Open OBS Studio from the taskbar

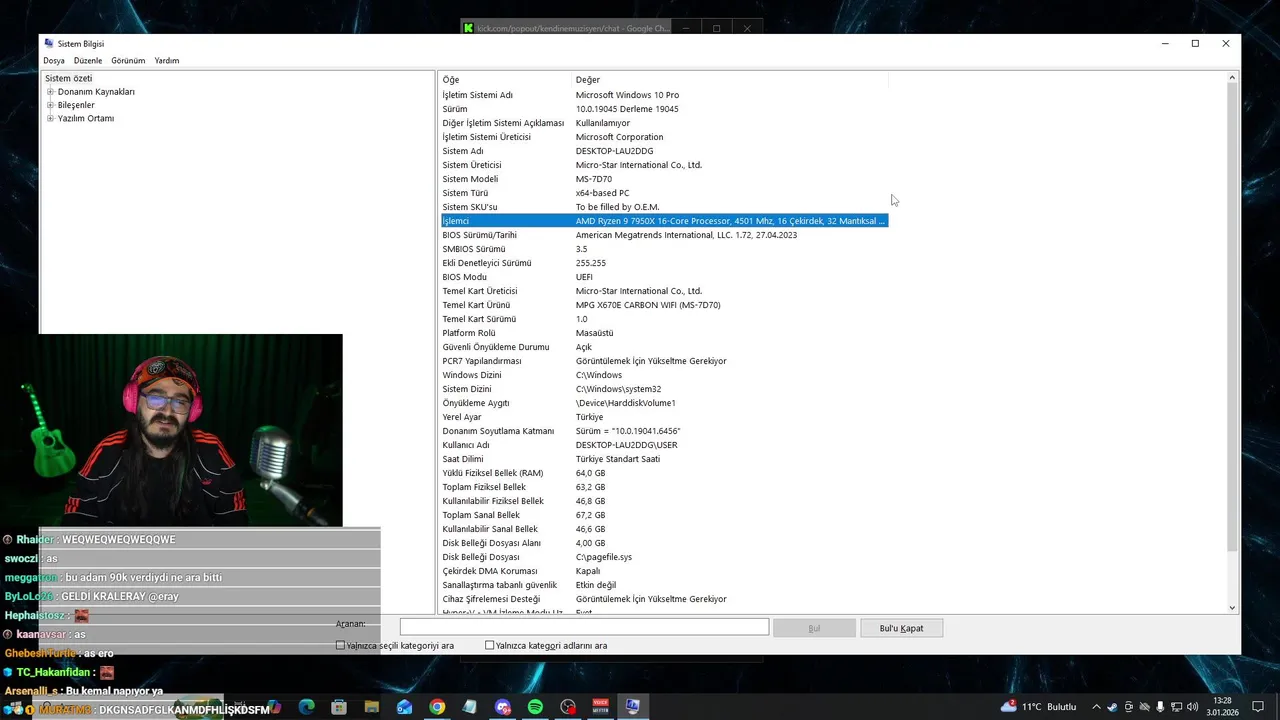coord(568,707)
